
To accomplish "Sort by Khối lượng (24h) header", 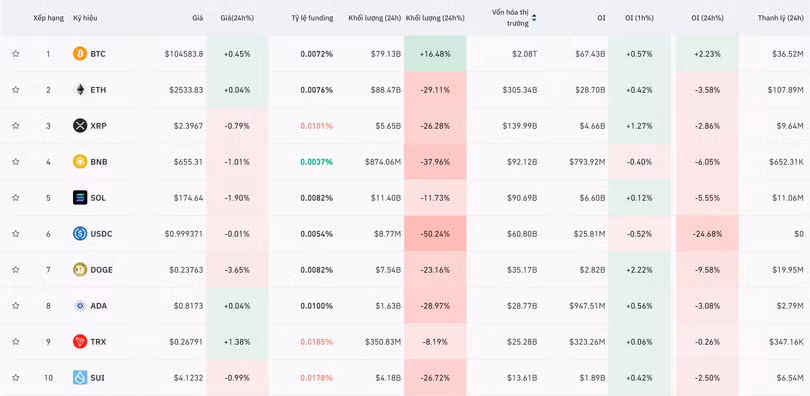I will coord(375,18).
